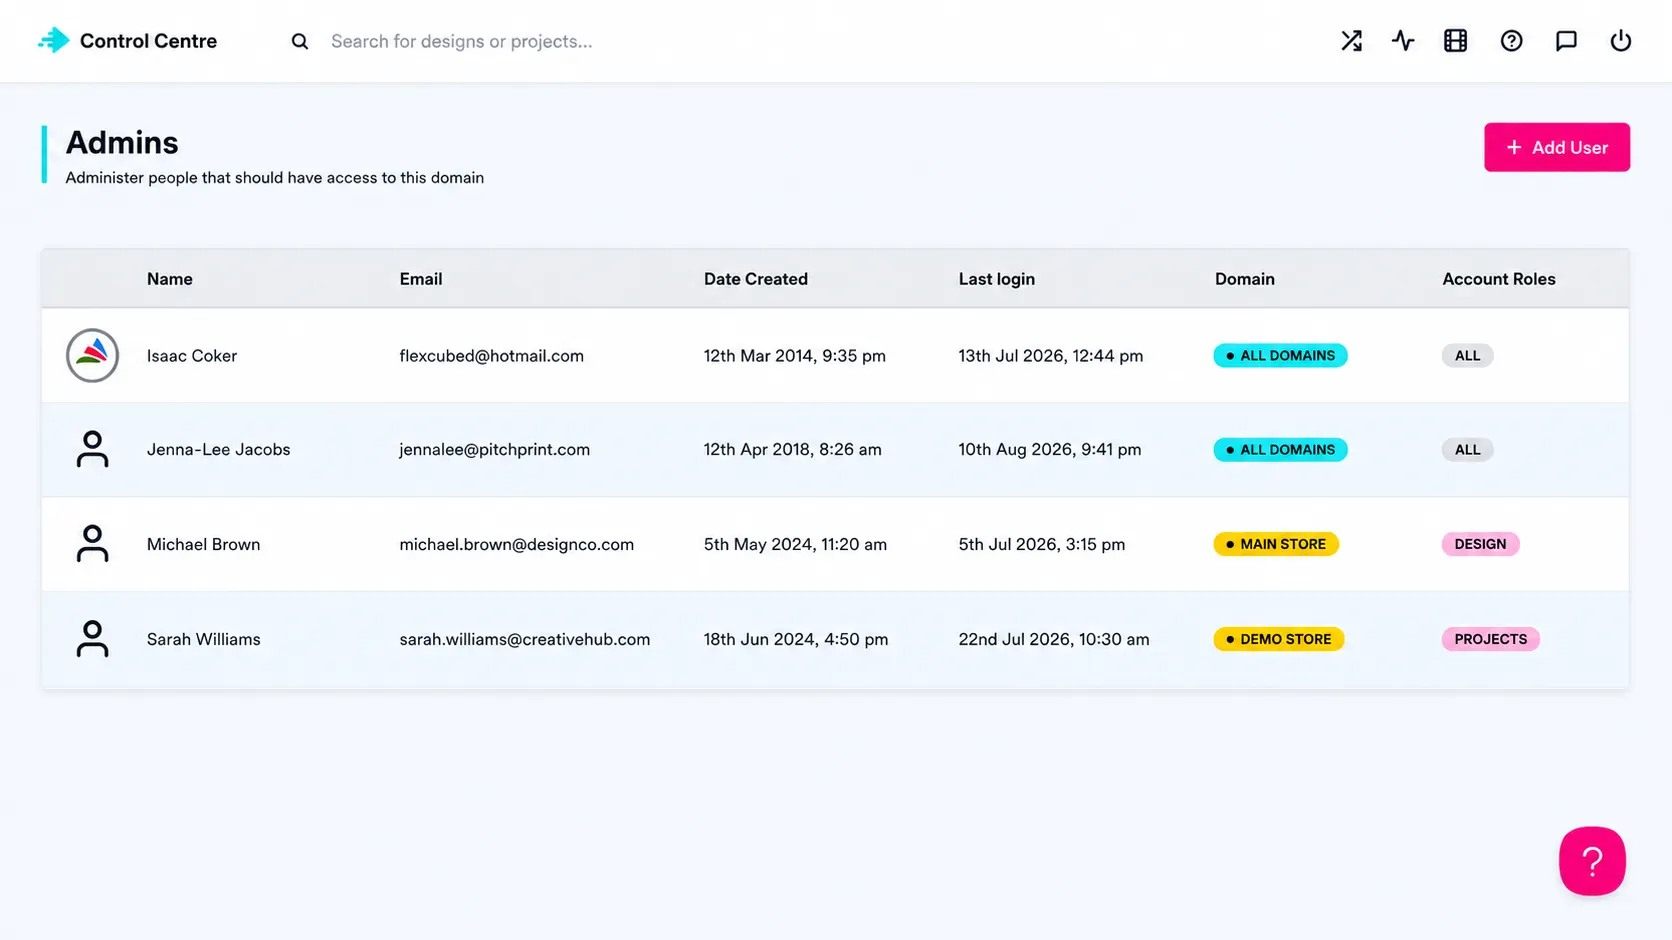This screenshot has height=940, width=1672.
Task: Click email michael.brown@designco.com
Action: point(517,544)
